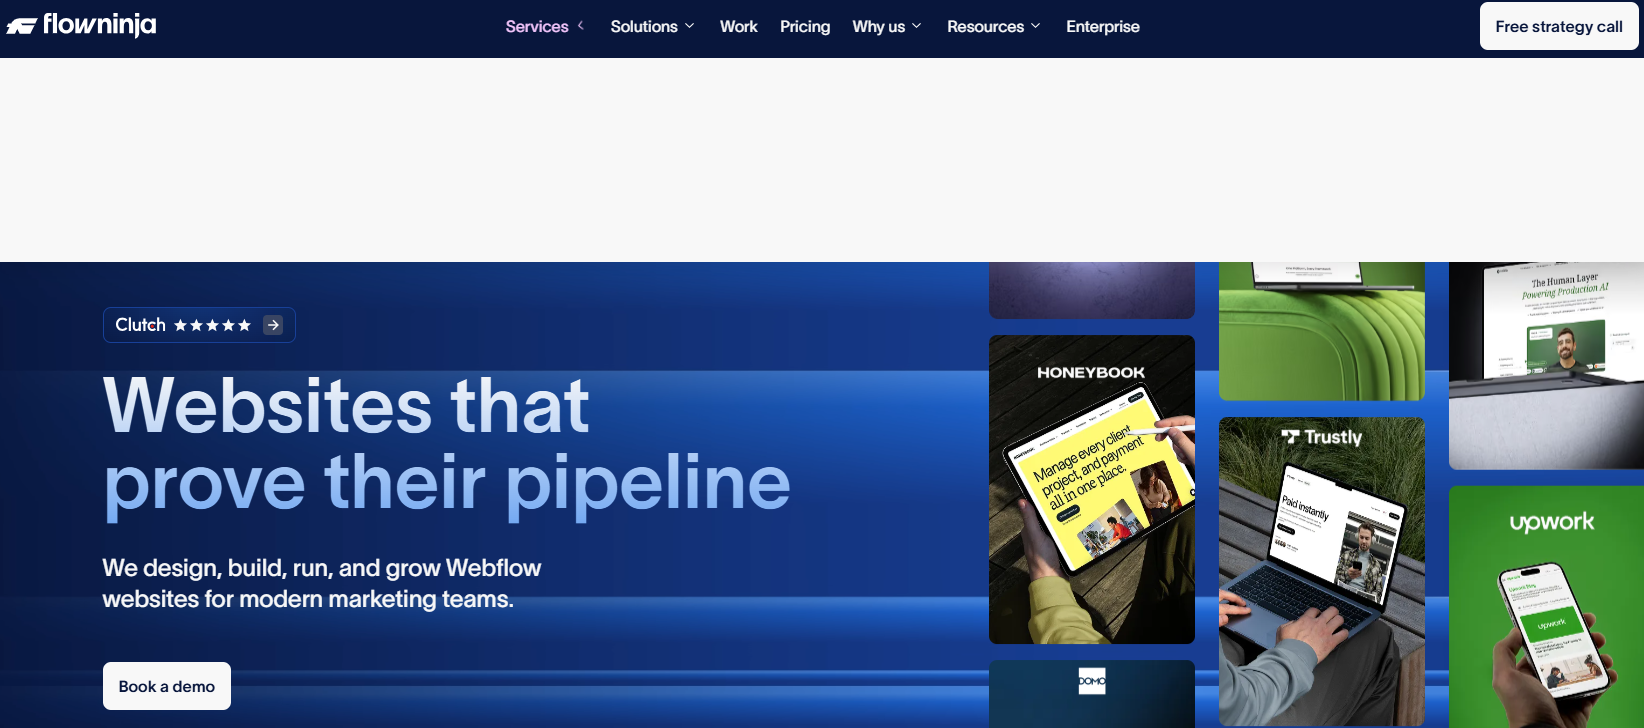Expand the Resources dropdown
1644x728 pixels.
(994, 26)
